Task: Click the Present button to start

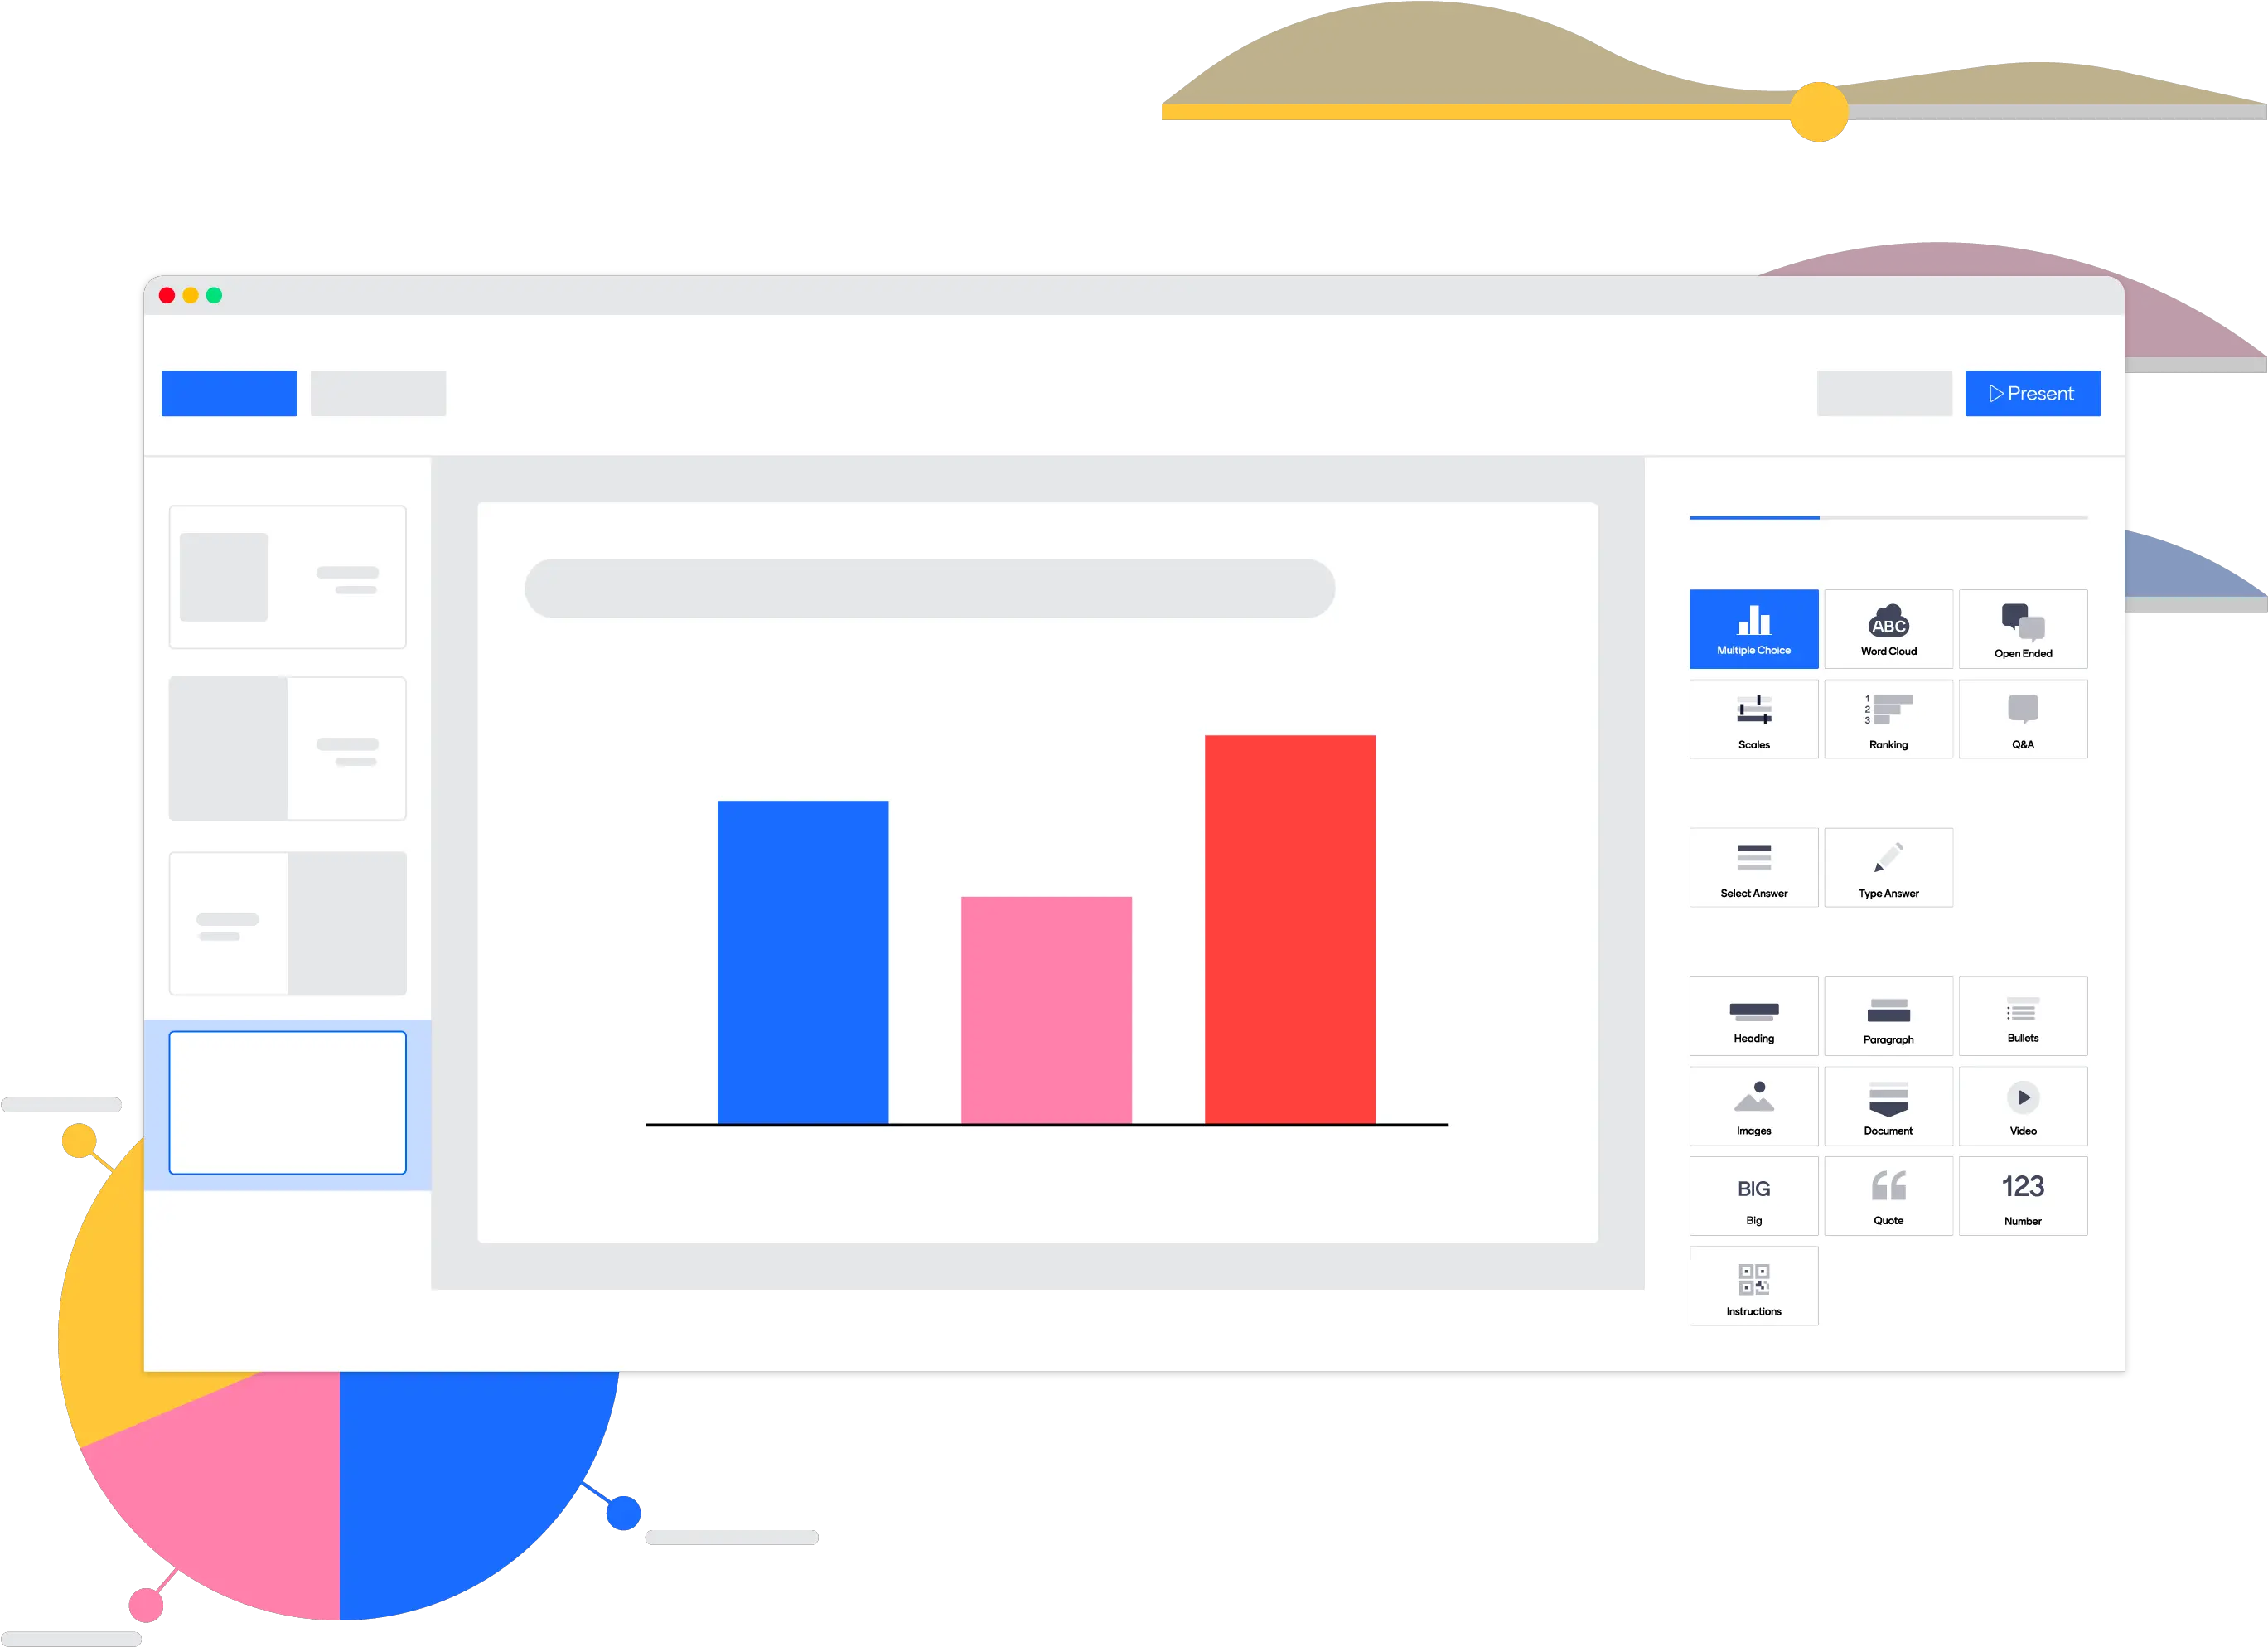Action: (2030, 391)
